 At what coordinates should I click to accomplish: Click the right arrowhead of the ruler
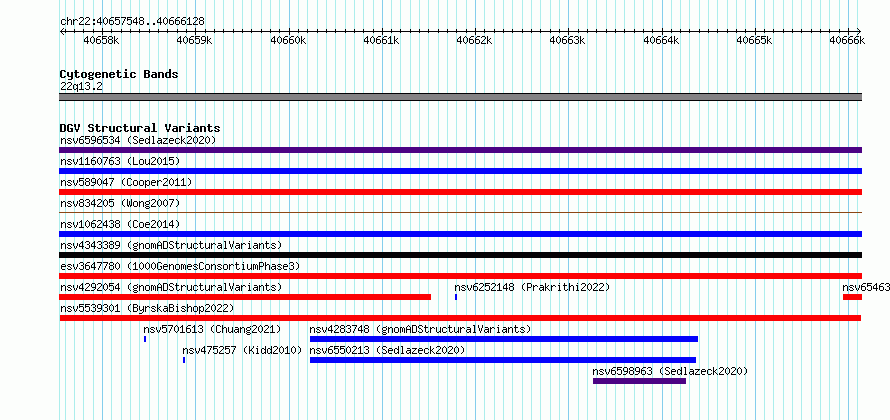(x=859, y=31)
